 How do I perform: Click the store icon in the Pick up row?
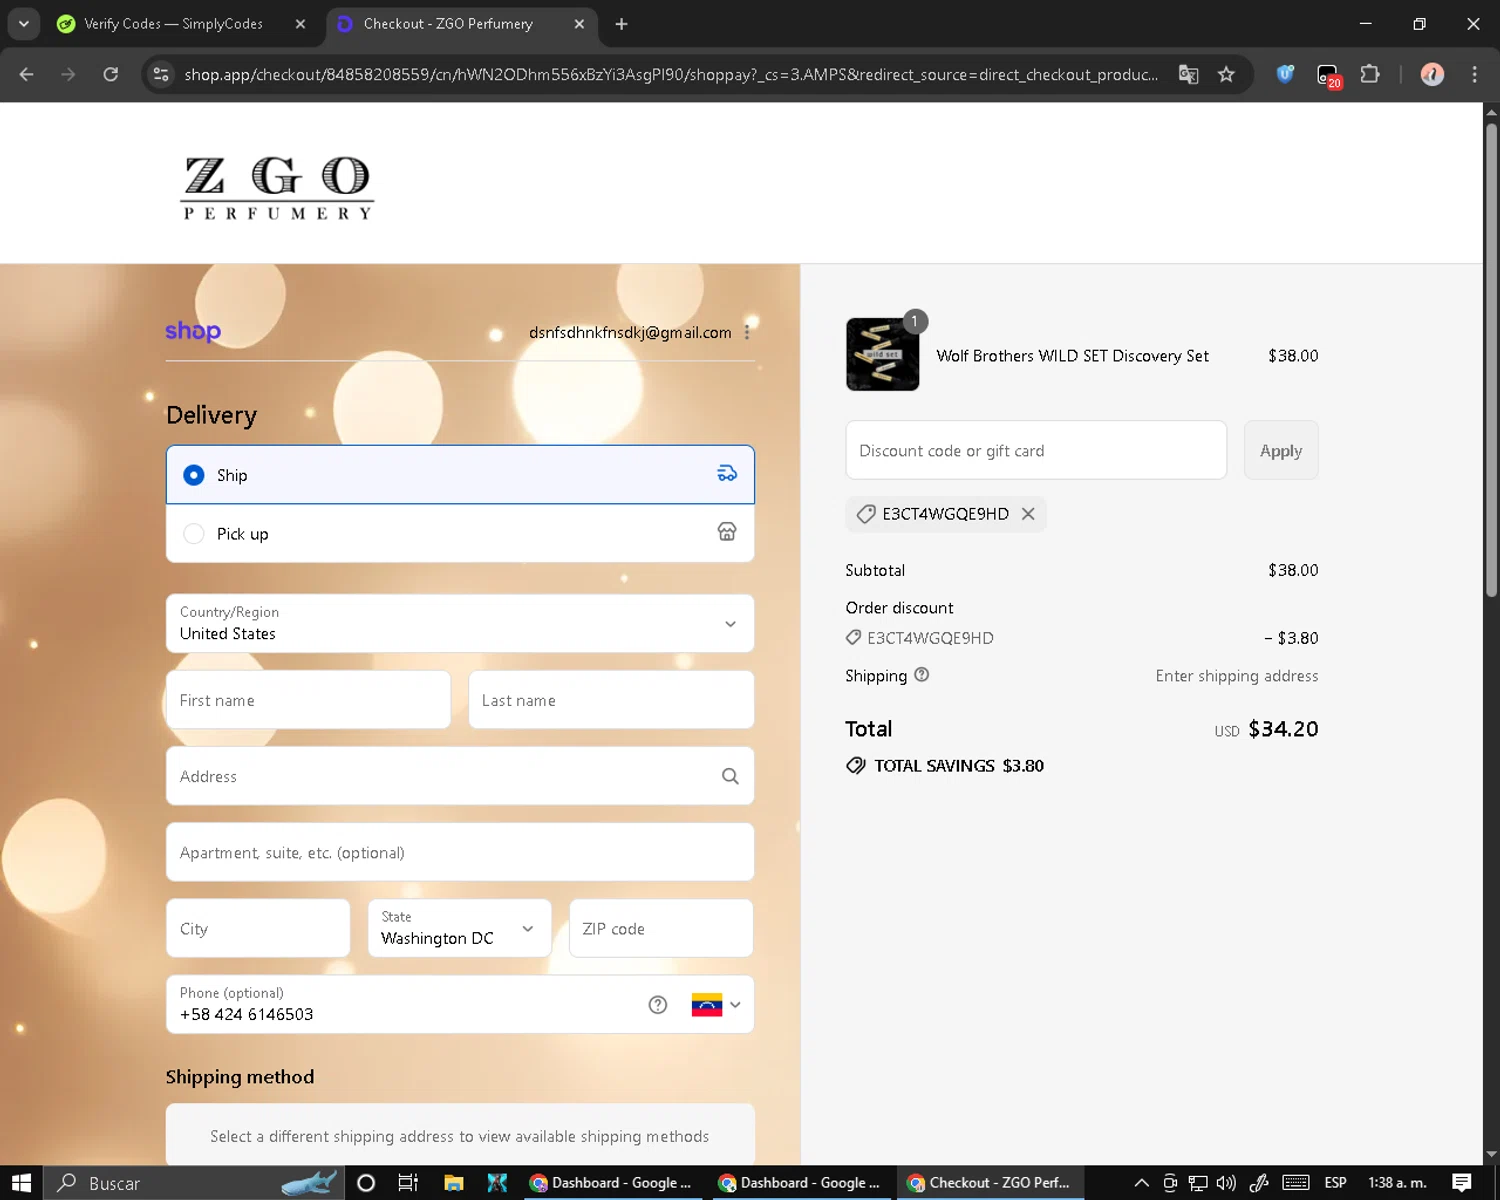pos(727,532)
